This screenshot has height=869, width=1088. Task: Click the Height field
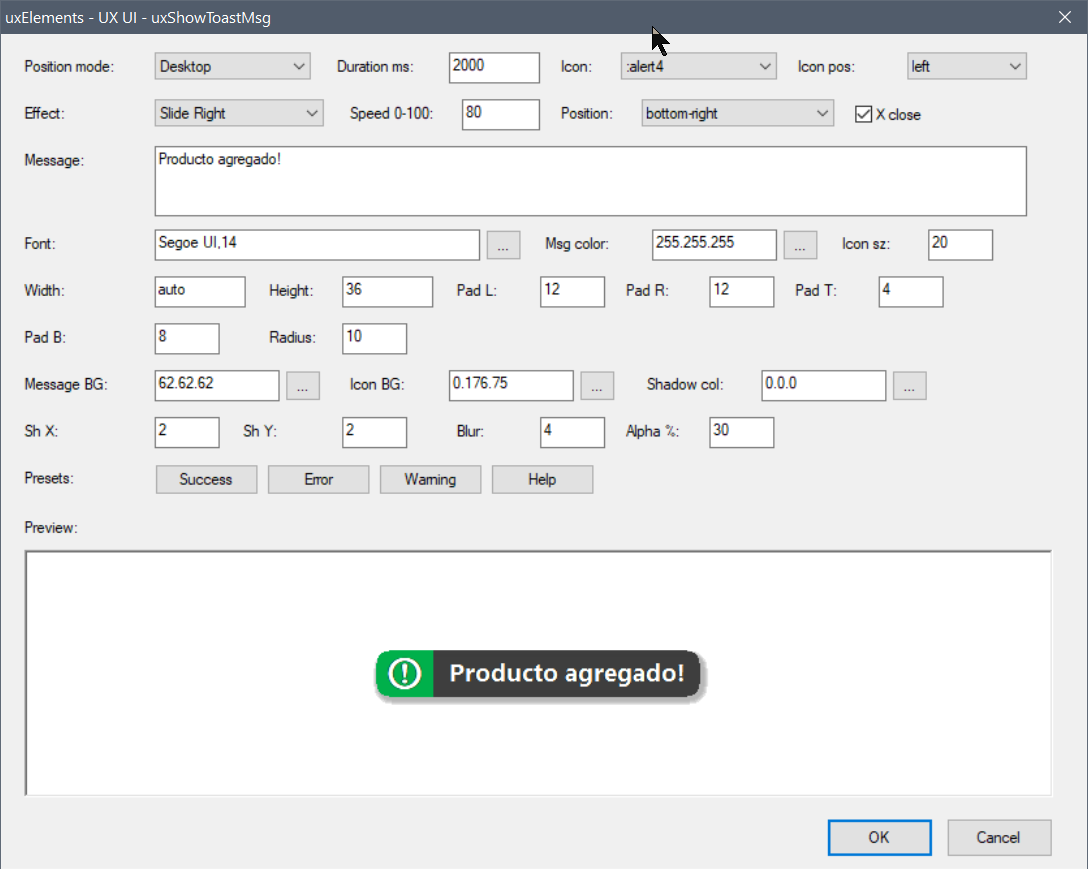(387, 292)
